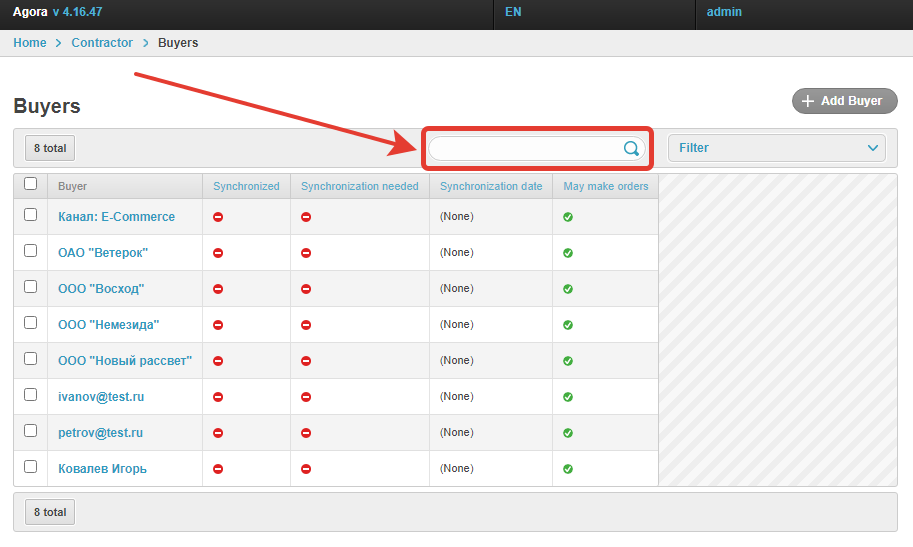Click green check icon in Ковалев Игорь row
Viewport: 913px width, 547px height.
[x=568, y=469]
